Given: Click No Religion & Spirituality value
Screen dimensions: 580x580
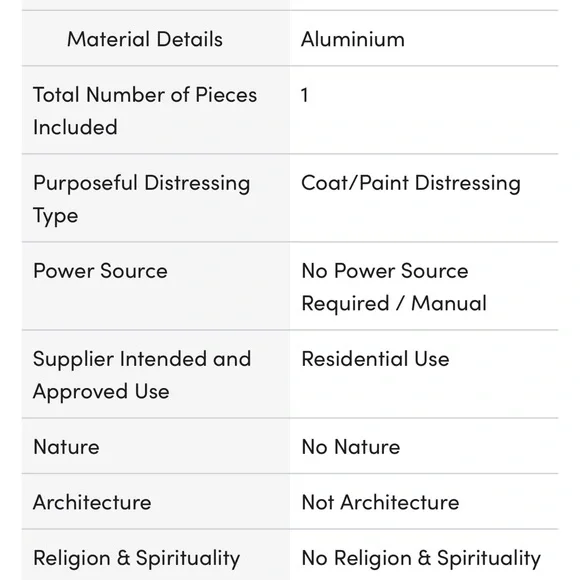Looking at the screenshot, I should point(421,559).
